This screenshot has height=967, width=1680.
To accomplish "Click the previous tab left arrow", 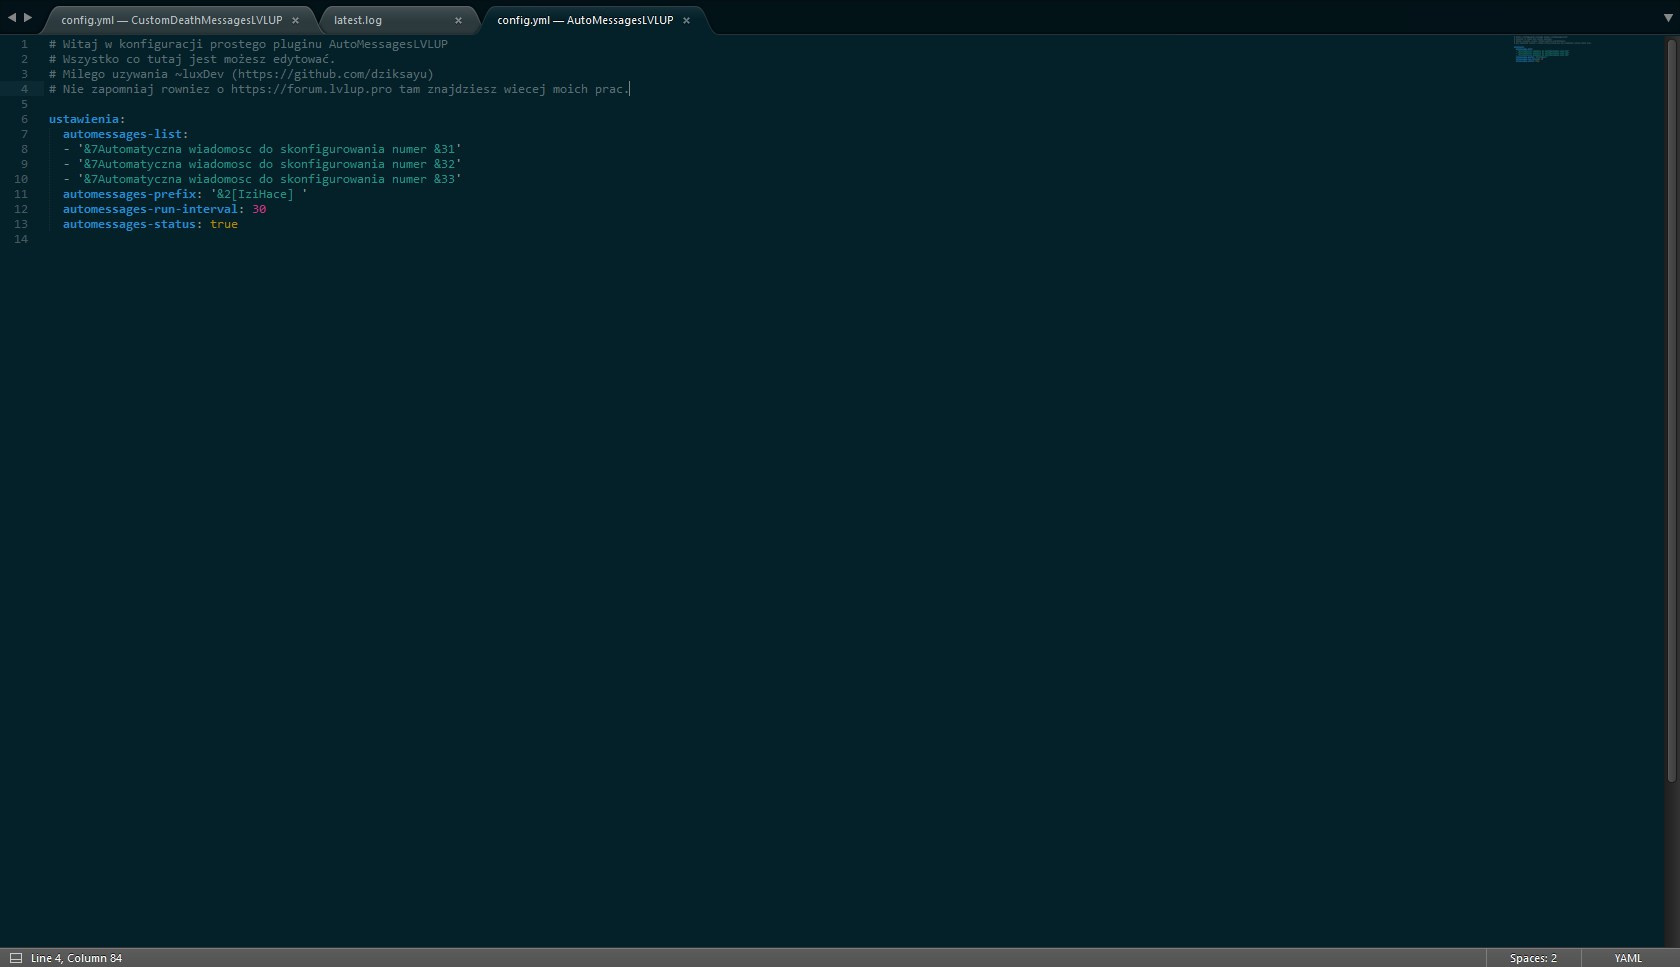I will click(x=12, y=18).
